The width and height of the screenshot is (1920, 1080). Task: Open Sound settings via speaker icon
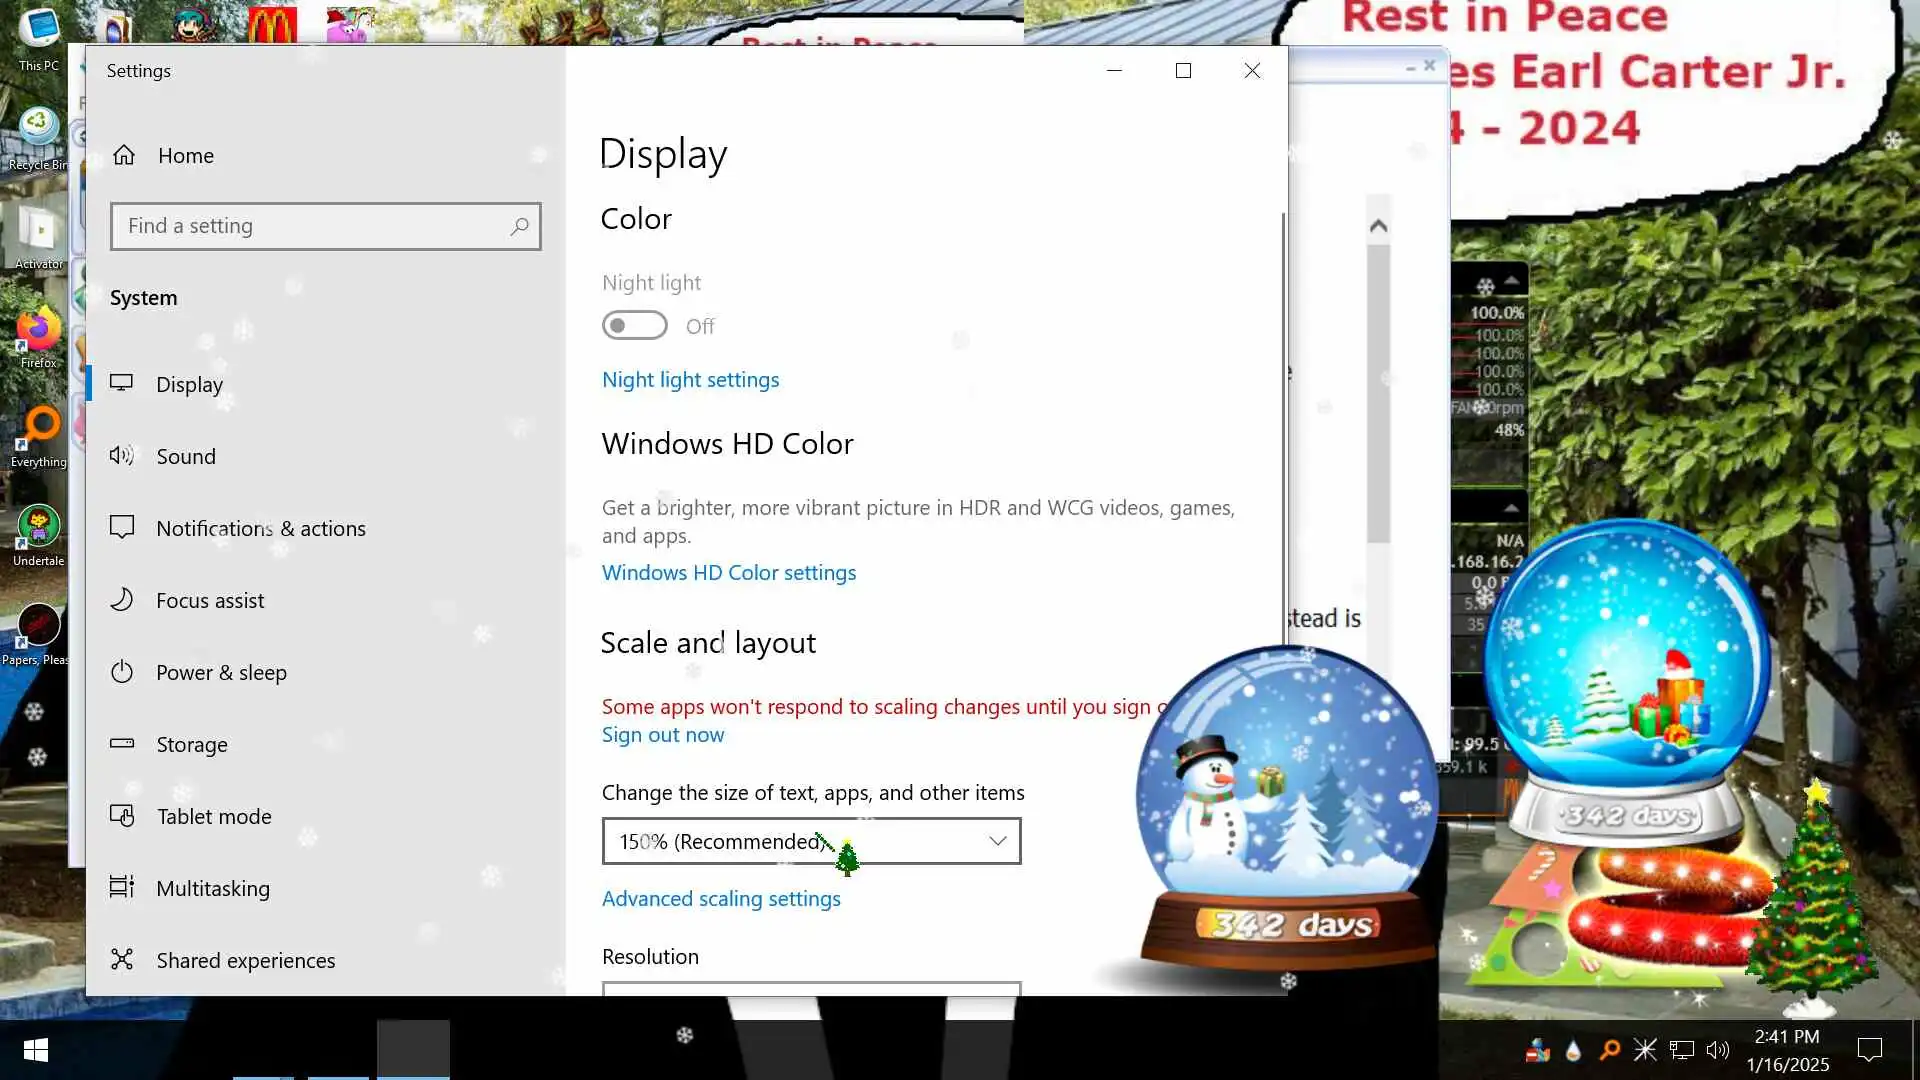(x=122, y=456)
